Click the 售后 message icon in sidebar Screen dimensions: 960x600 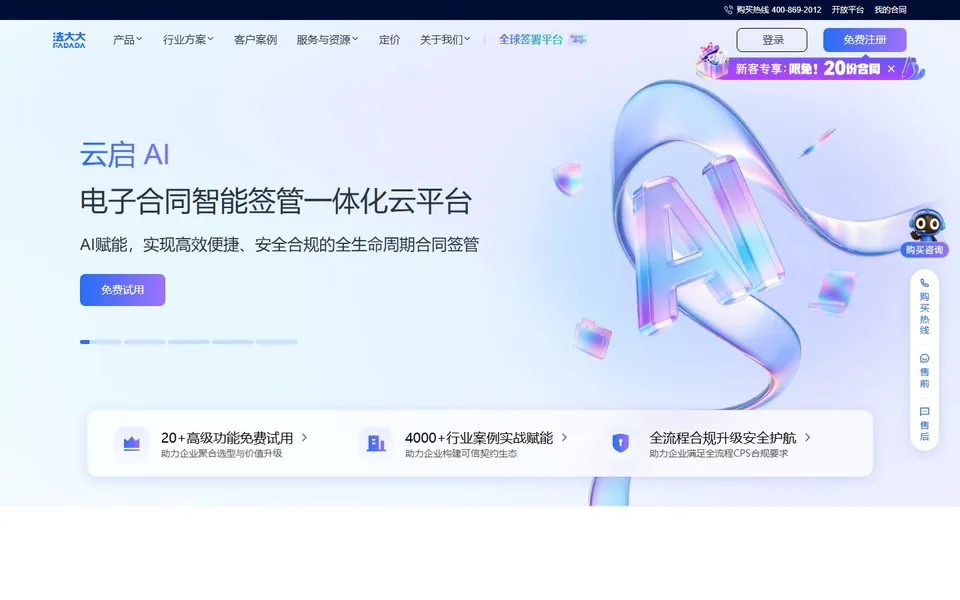pos(924,411)
